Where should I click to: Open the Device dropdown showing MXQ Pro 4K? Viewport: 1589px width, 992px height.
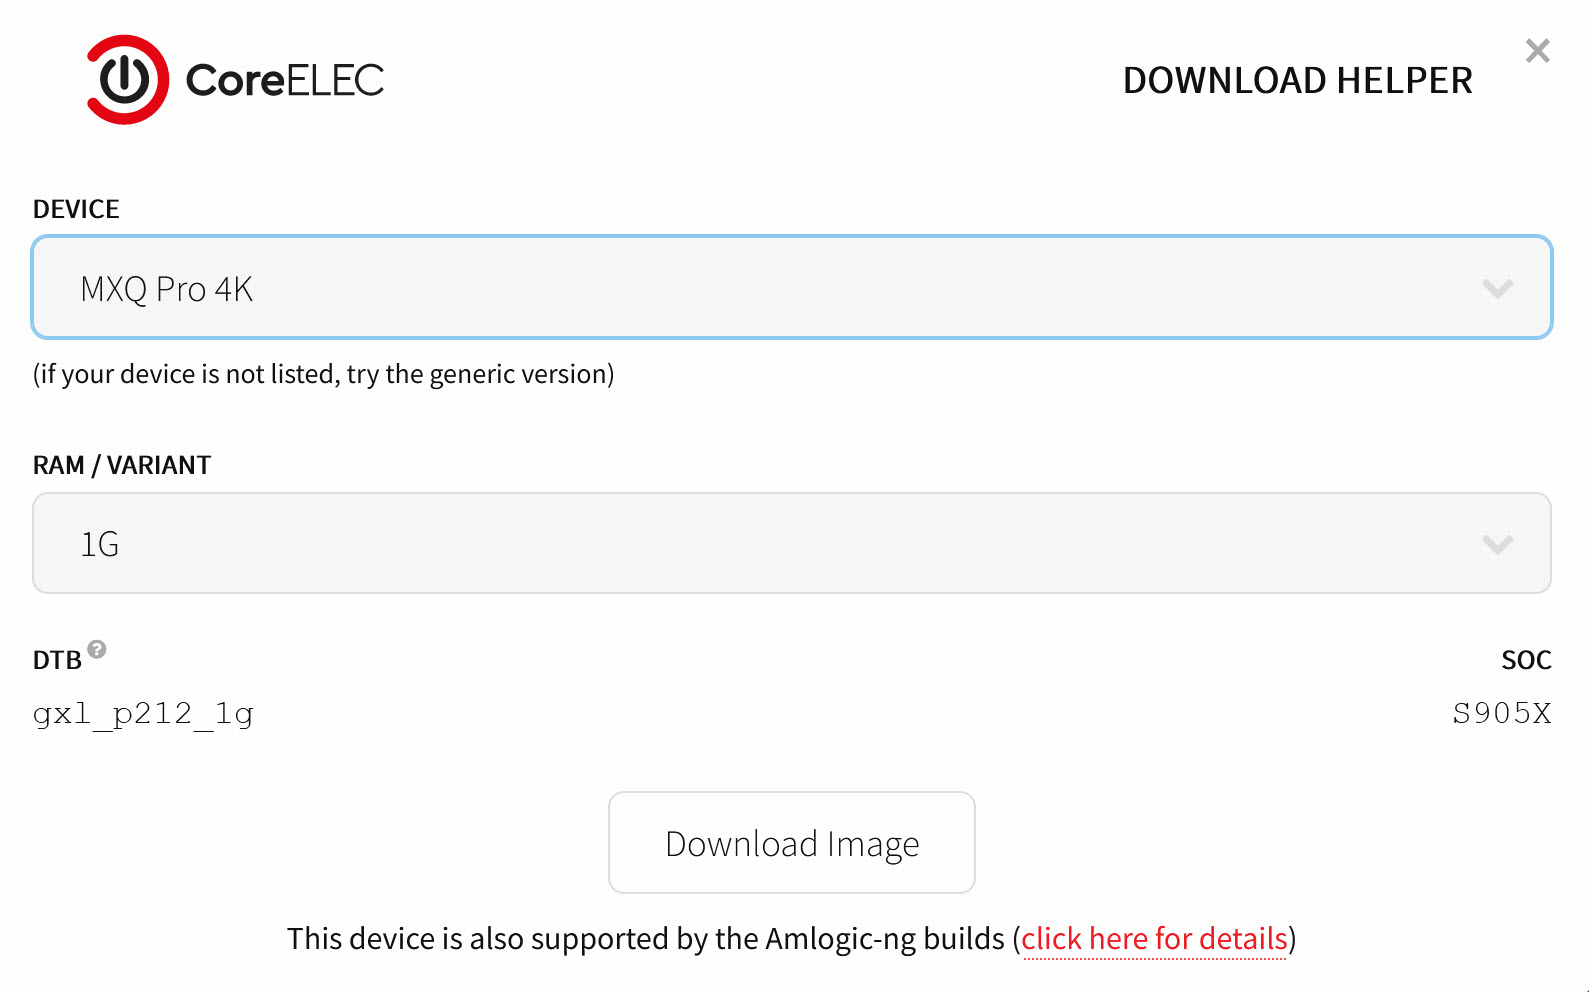pos(792,288)
